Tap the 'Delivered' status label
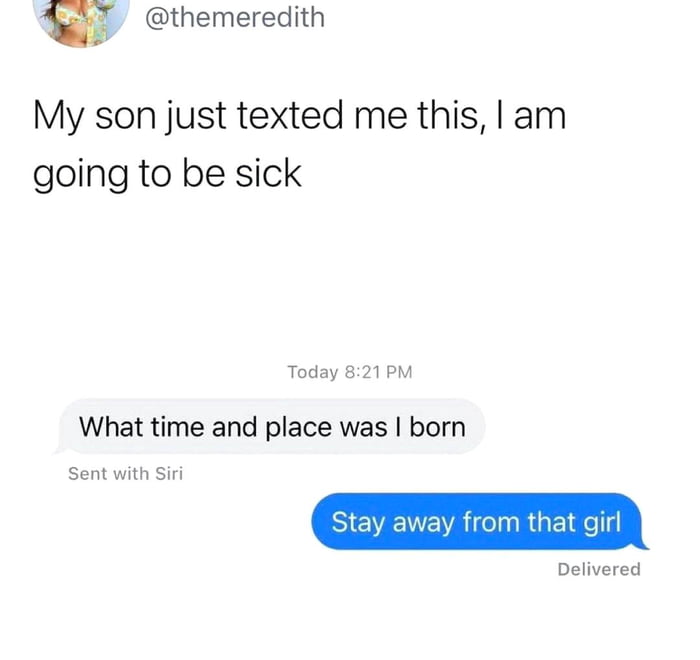Image resolution: width=700 pixels, height=660 pixels. click(599, 569)
